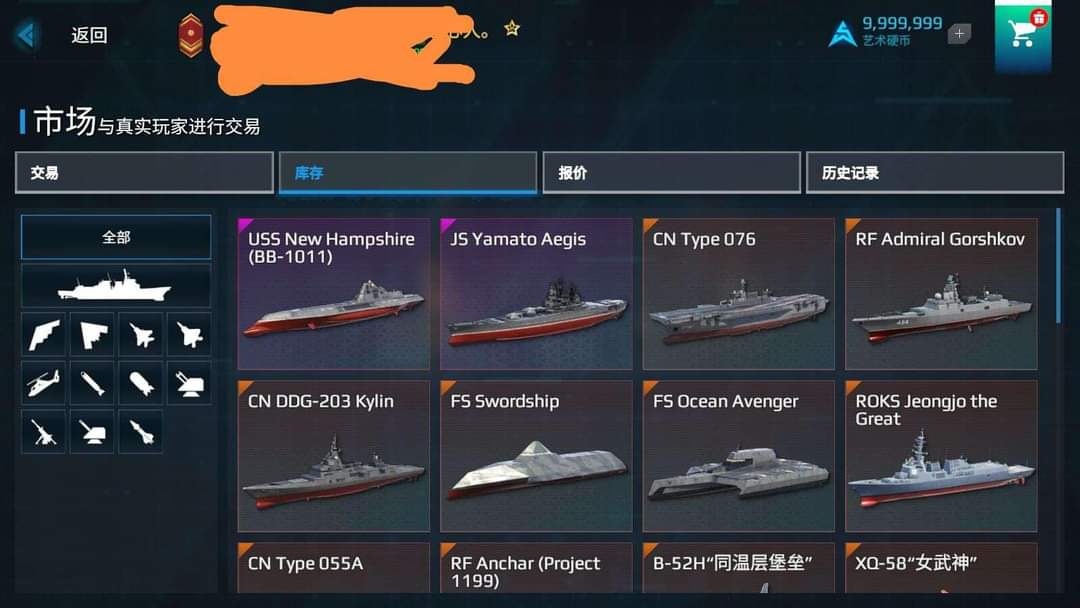The image size is (1080, 608).
Task: Open the 报价 tab
Action: point(672,173)
